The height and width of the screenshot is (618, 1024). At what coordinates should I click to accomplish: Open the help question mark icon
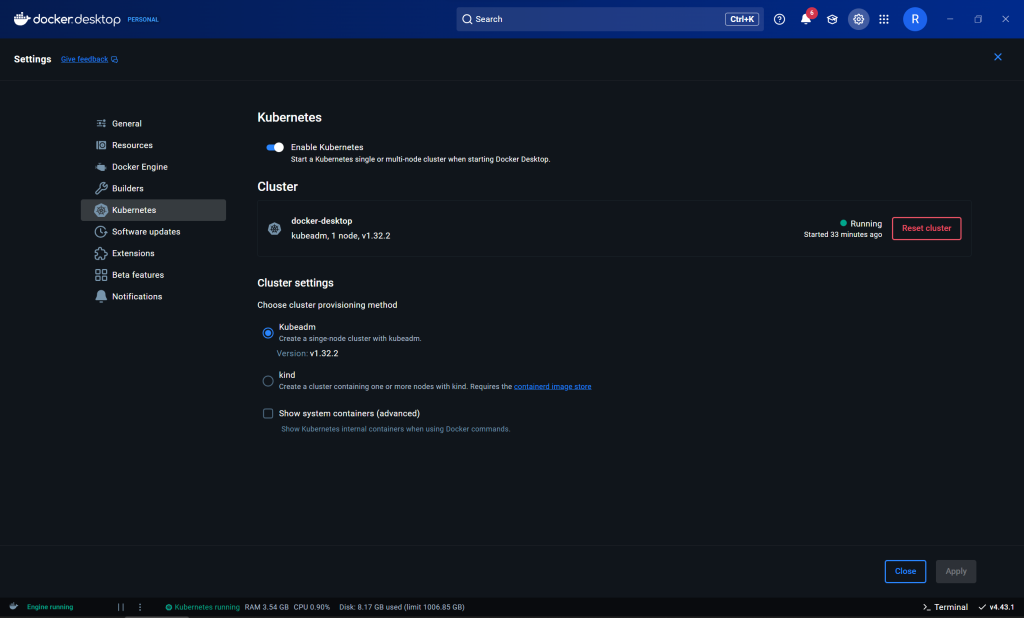[779, 19]
